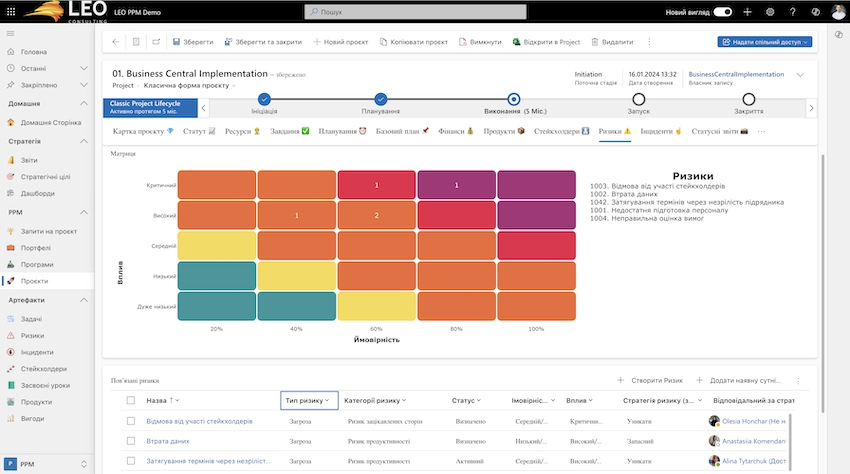Click the plus icon in top bar
850x474 pixels.
click(x=747, y=11)
